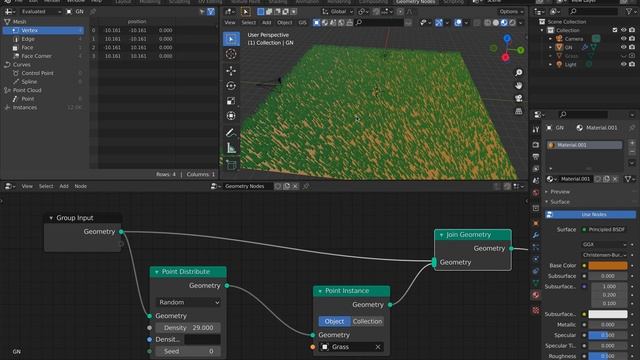Click the viewport pan hand icon
The image size is (640, 360).
[518, 86]
